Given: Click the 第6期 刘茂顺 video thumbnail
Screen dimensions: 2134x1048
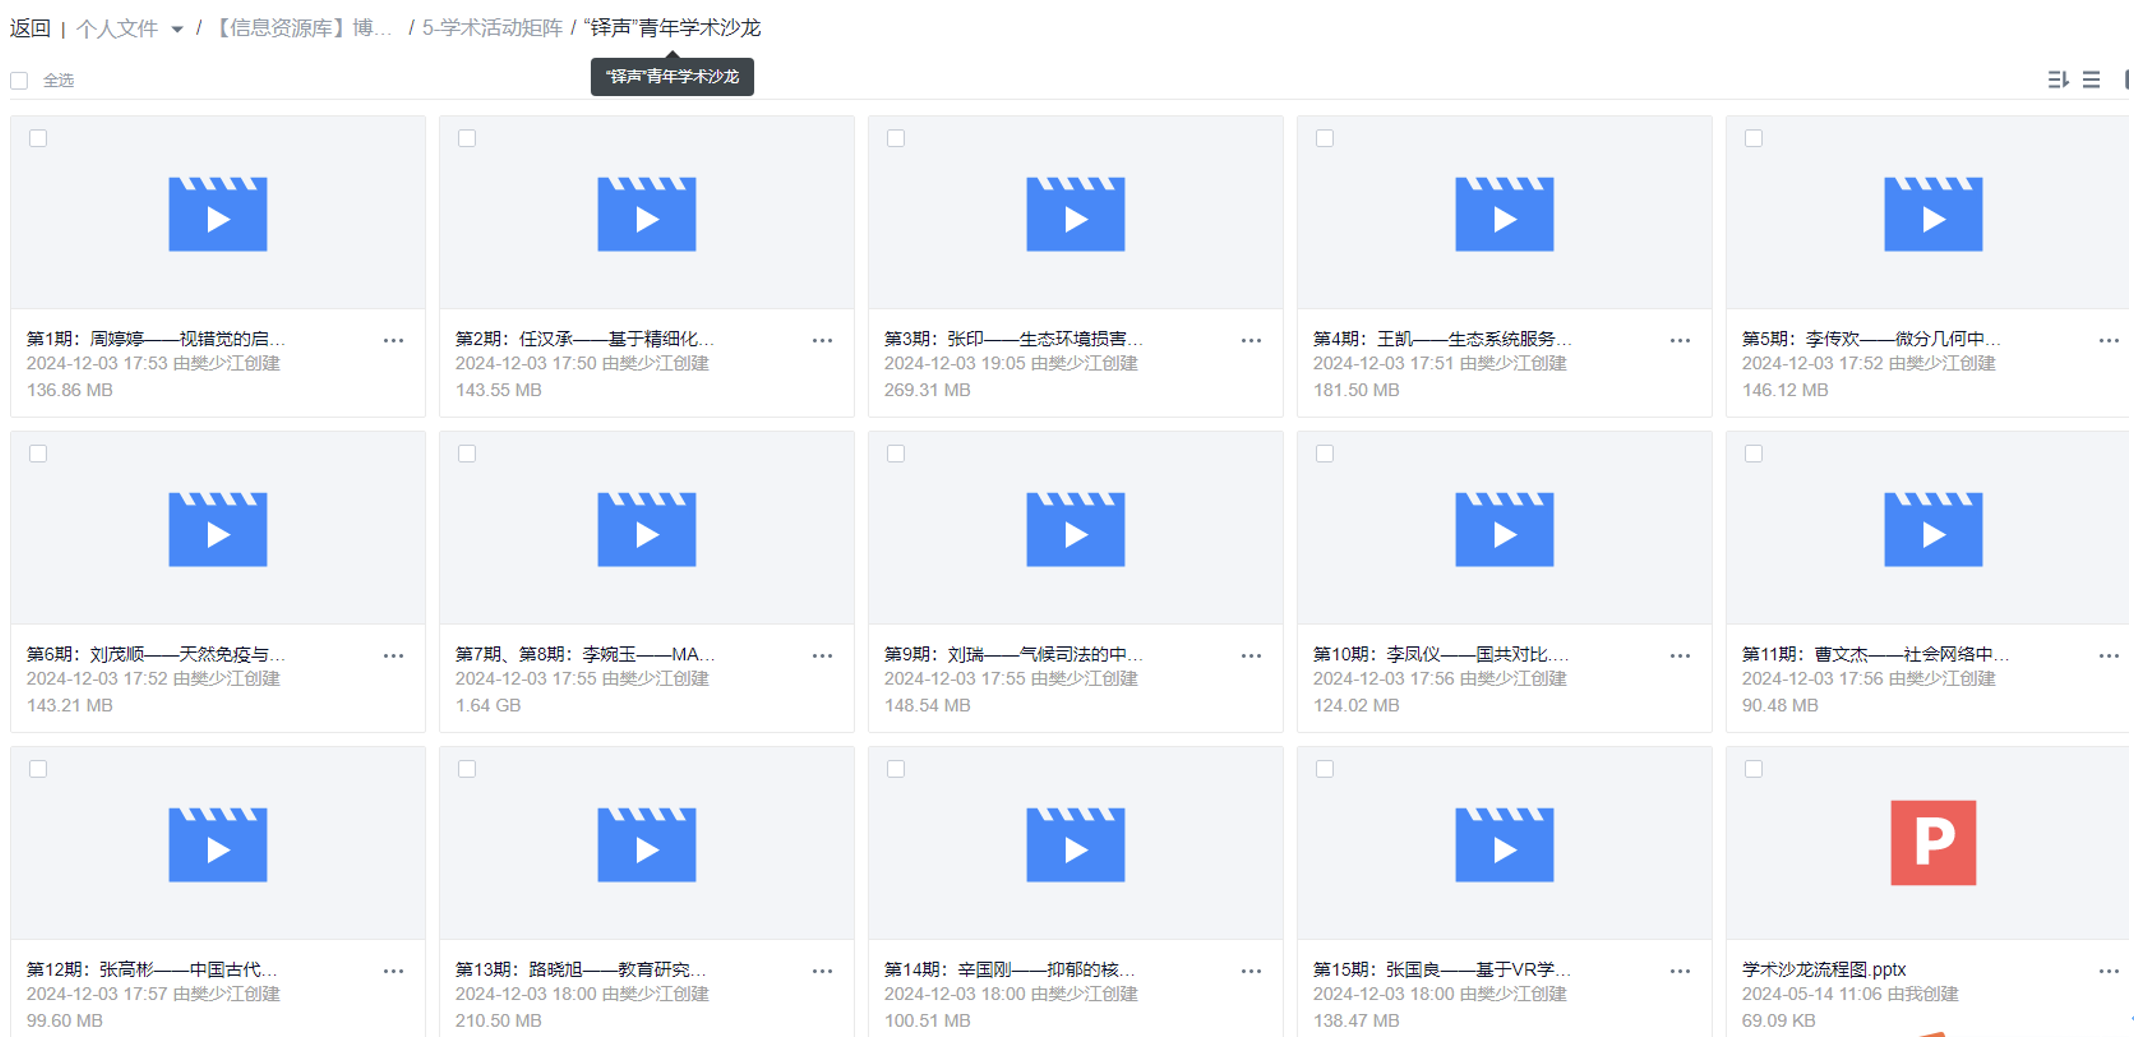Looking at the screenshot, I should [217, 528].
